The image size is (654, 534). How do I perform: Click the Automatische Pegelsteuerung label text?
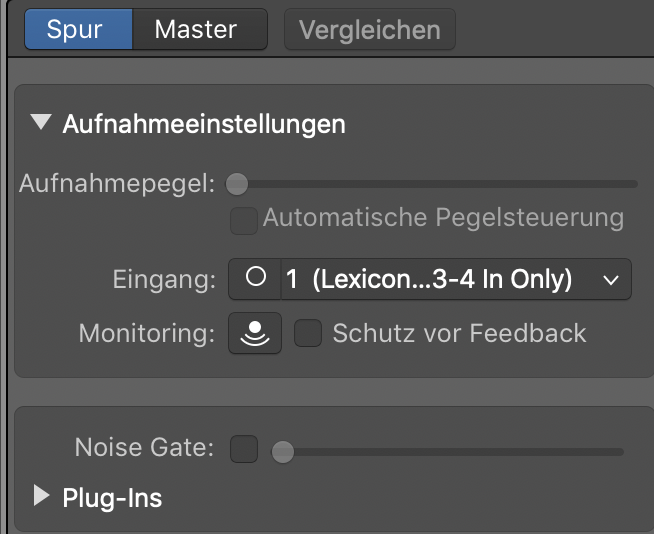point(443,218)
